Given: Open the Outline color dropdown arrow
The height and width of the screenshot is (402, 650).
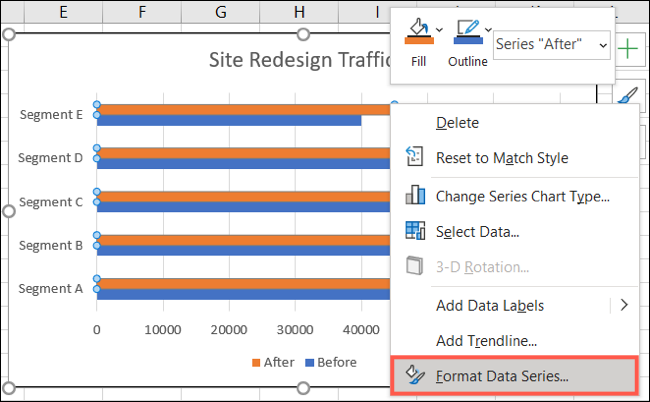Looking at the screenshot, I should pyautogui.click(x=488, y=30).
